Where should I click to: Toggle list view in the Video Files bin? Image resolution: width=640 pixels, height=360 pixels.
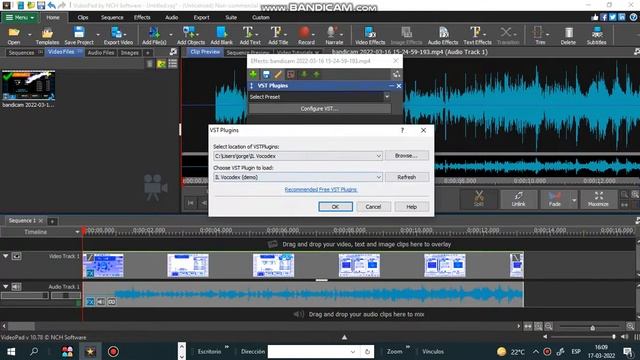[173, 64]
